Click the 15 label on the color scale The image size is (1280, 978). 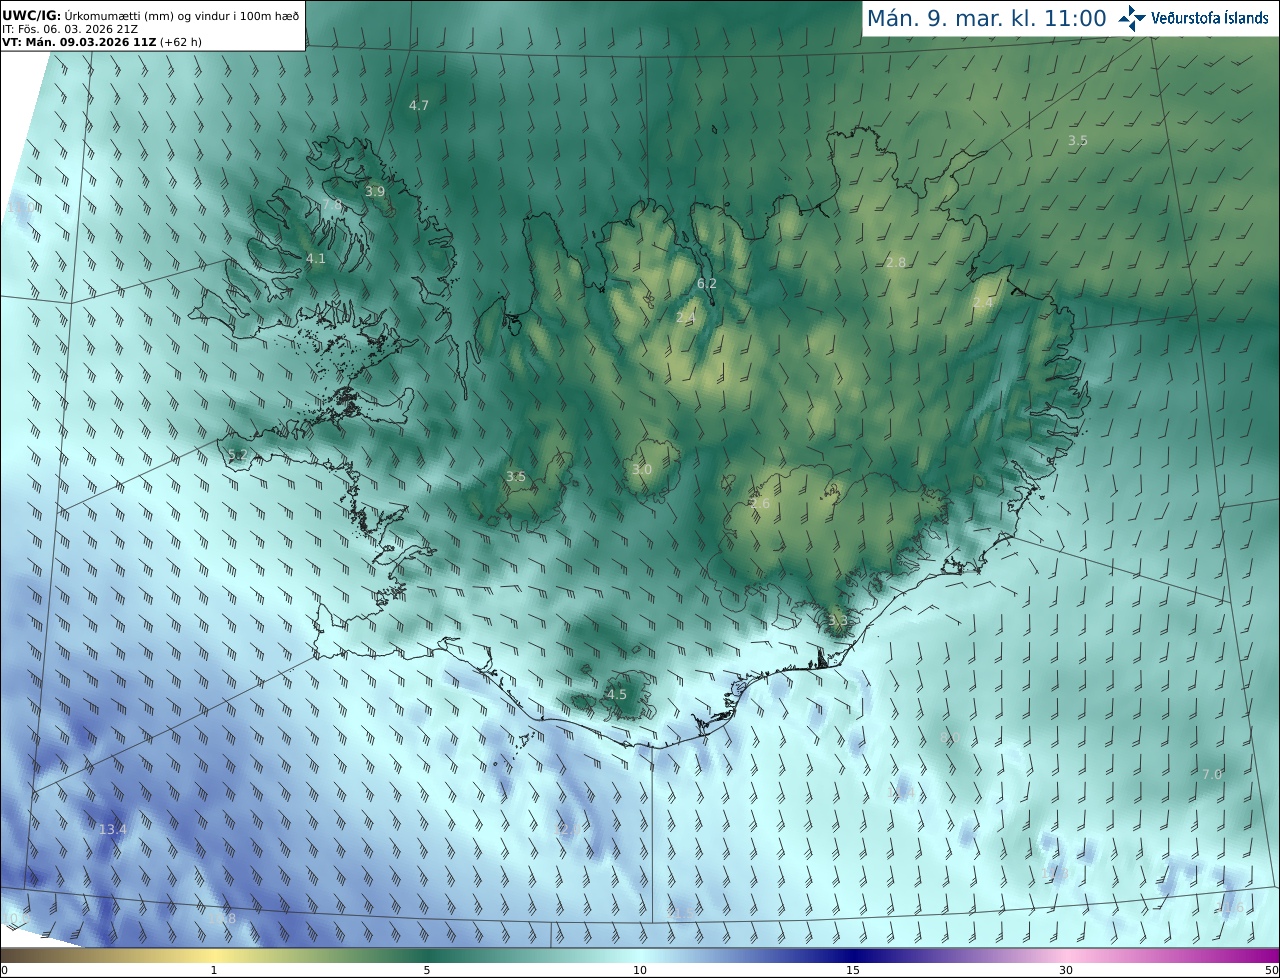[x=853, y=970]
